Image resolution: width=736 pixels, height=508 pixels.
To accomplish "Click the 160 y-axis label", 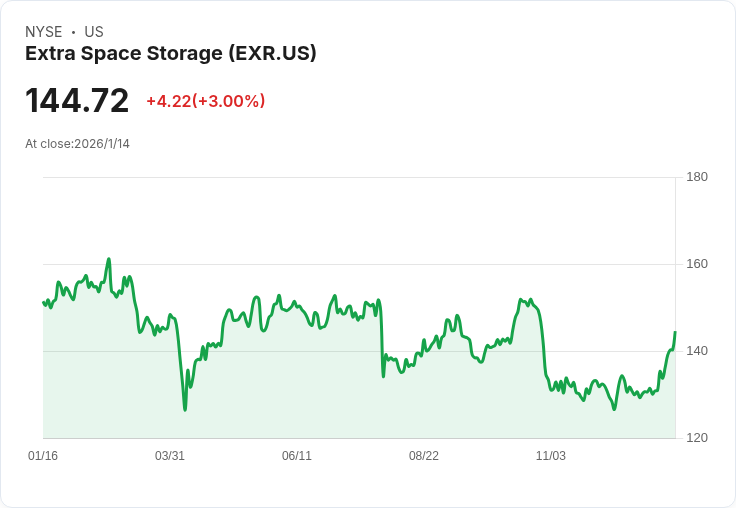I will click(x=697, y=264).
